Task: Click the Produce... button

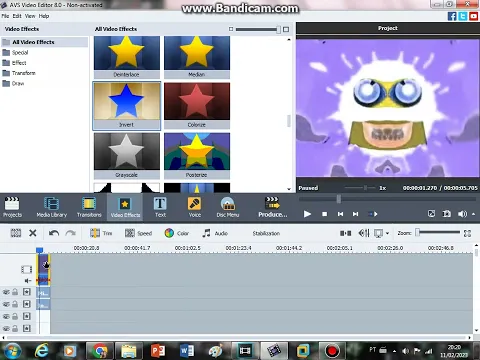Action: click(273, 207)
